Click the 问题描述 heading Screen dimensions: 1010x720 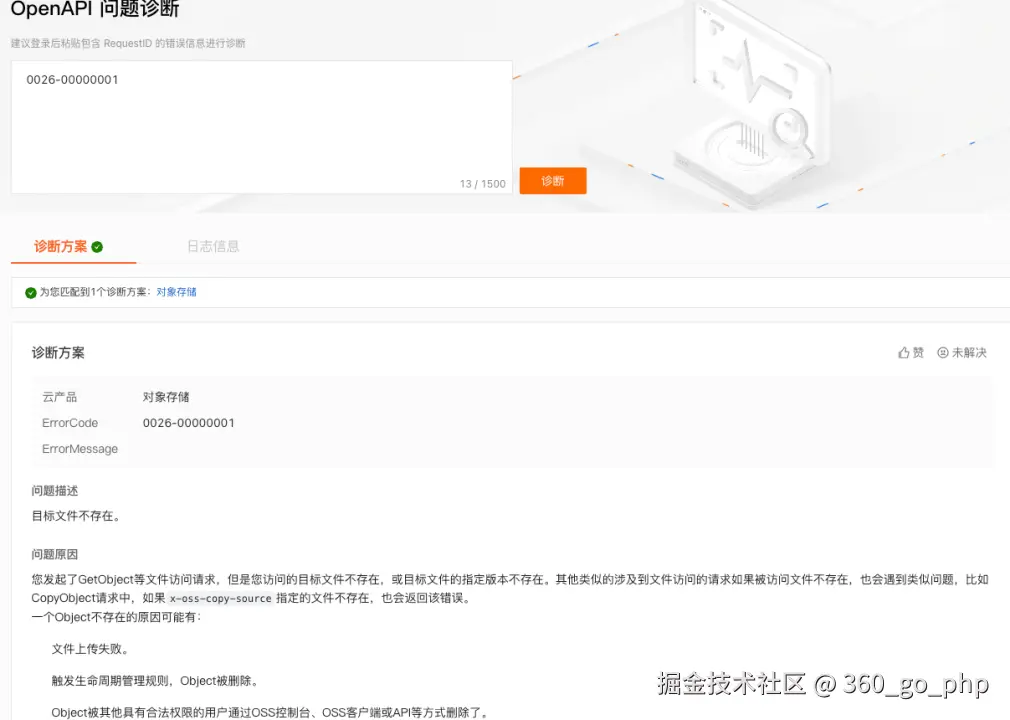[x=55, y=491]
